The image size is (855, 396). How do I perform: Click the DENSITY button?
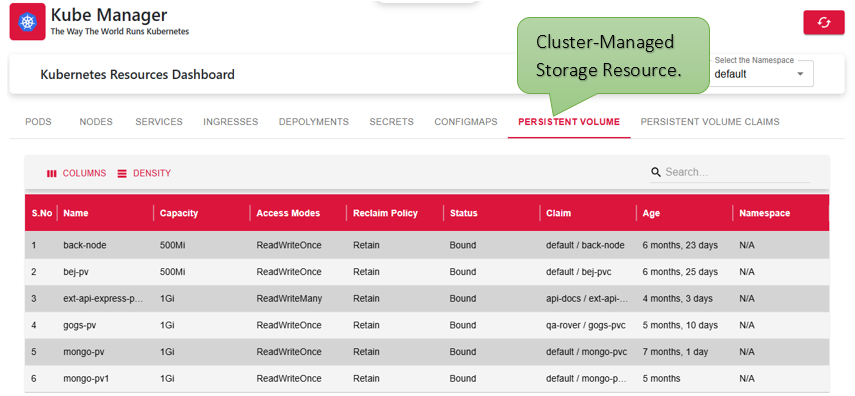click(144, 173)
